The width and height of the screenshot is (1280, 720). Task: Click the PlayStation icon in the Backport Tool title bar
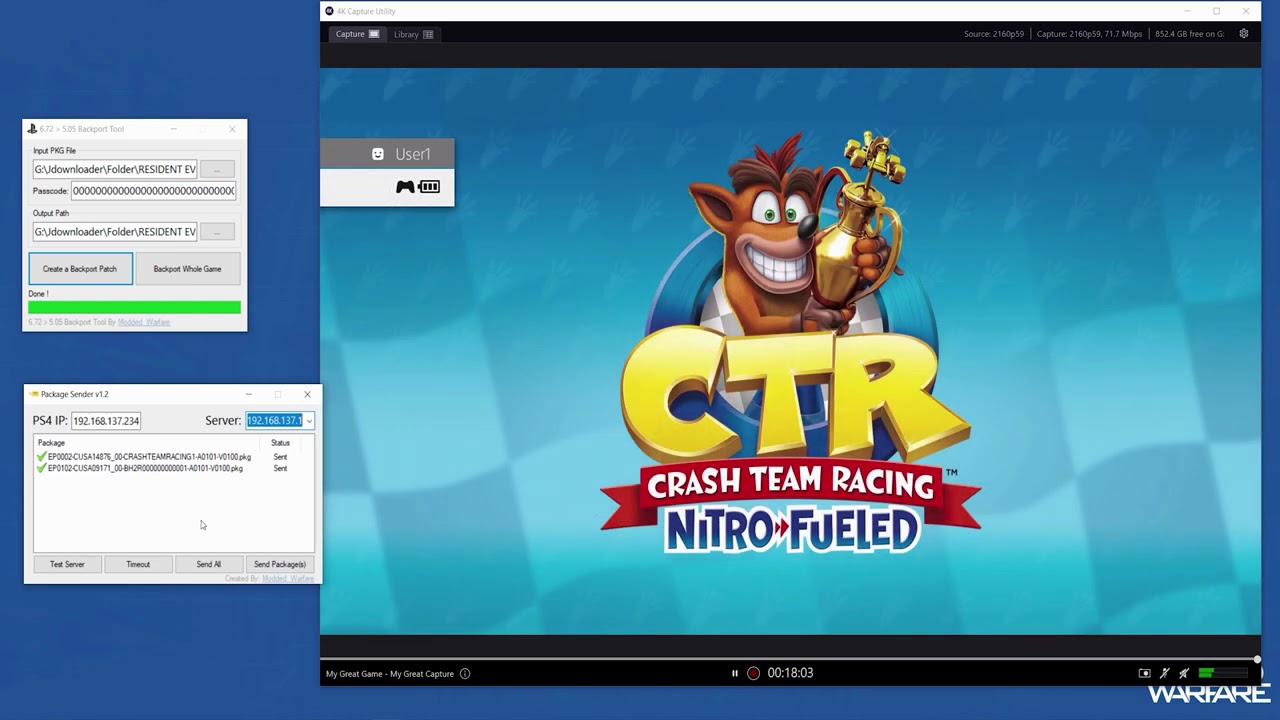(x=32, y=129)
